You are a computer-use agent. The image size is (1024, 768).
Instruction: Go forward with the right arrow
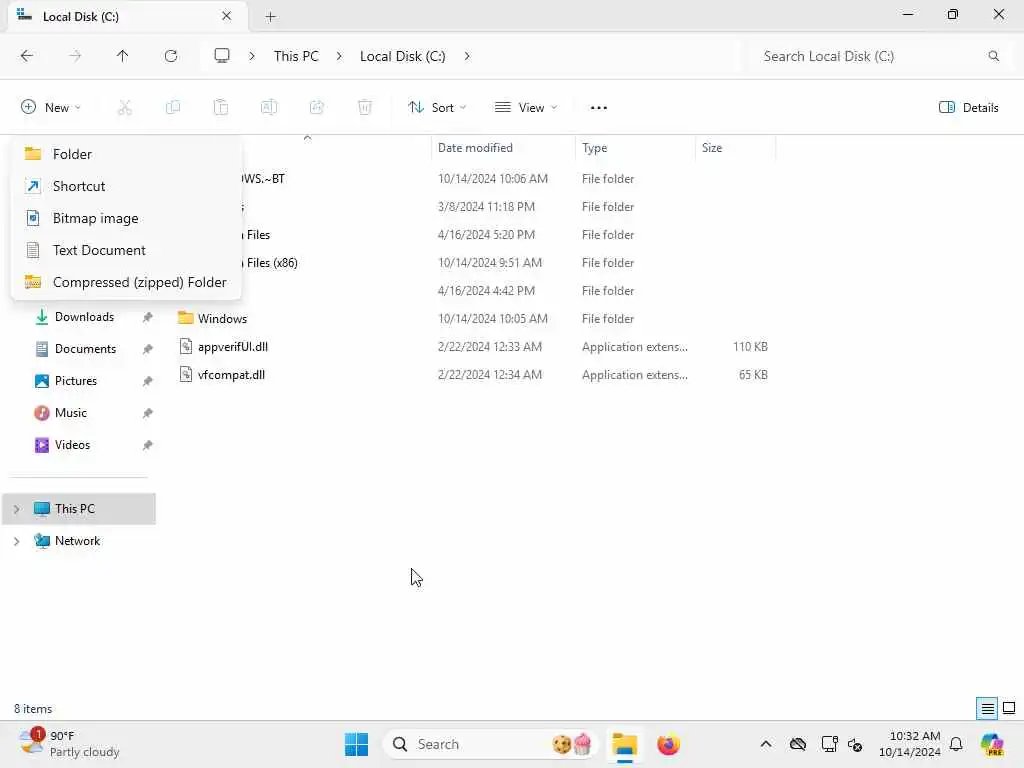click(x=75, y=56)
